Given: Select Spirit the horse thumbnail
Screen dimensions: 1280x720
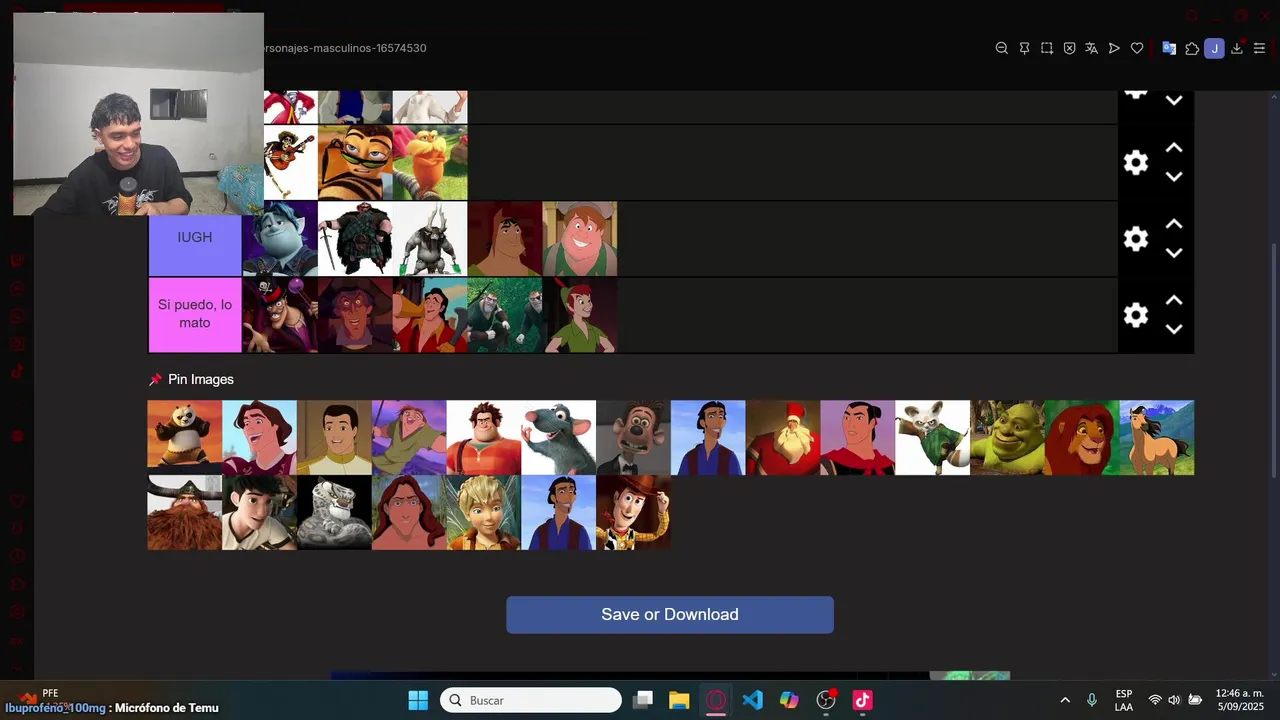Looking at the screenshot, I should pos(1157,438).
